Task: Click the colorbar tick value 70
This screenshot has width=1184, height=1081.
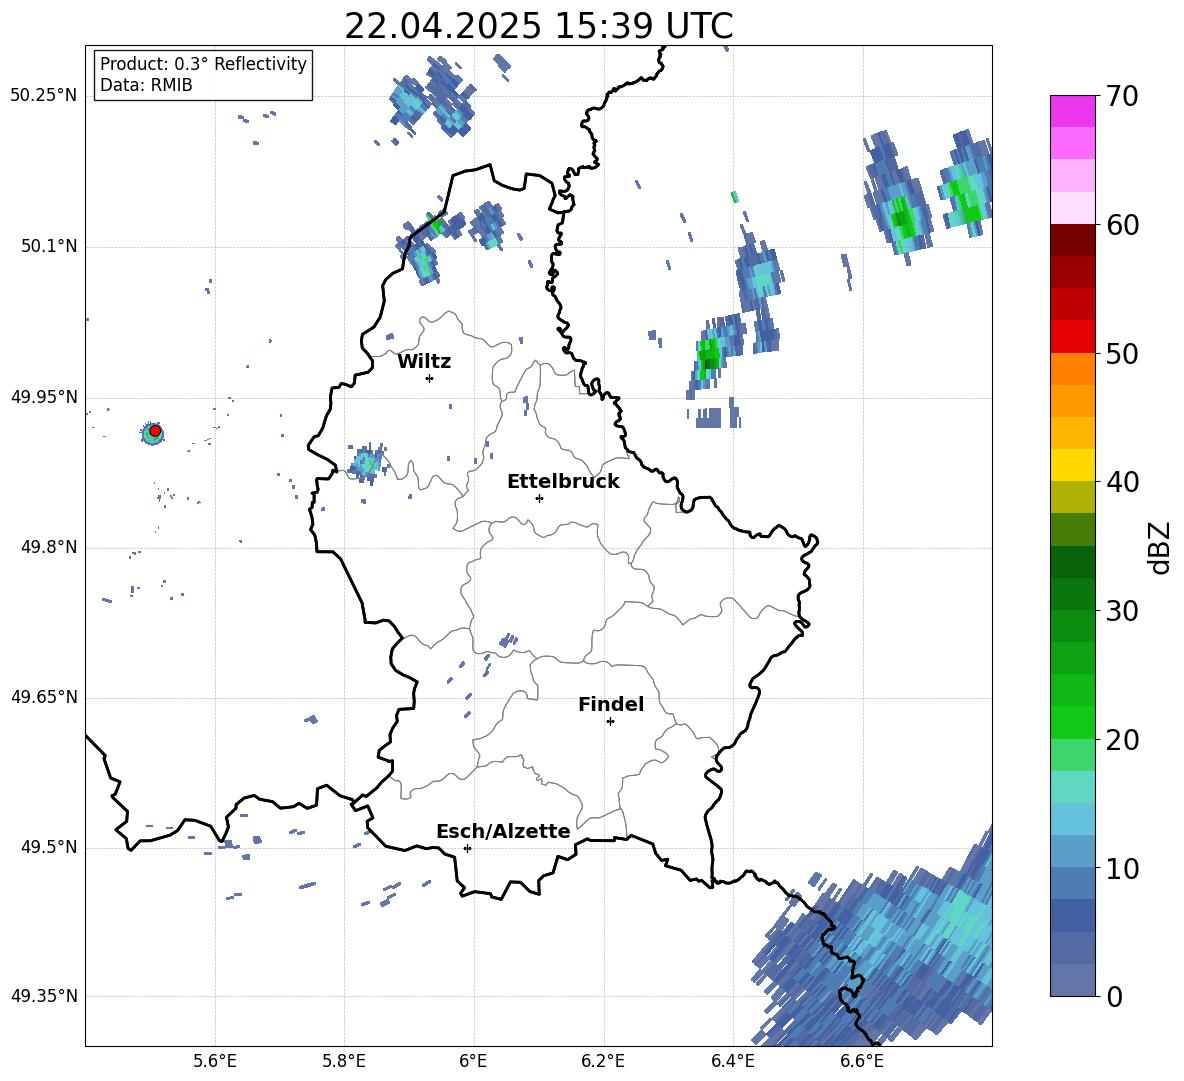Action: (x=1122, y=97)
